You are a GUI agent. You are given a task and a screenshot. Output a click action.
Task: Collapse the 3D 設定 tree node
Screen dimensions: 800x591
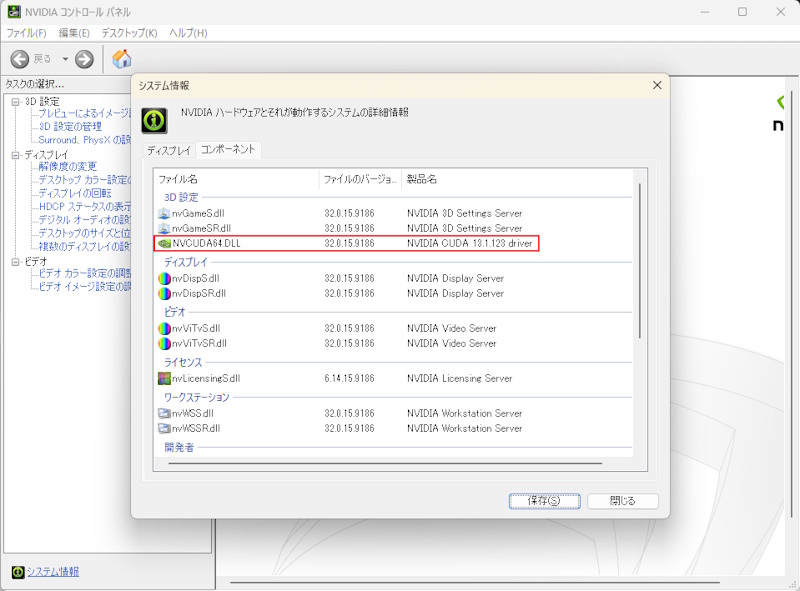click(x=16, y=102)
